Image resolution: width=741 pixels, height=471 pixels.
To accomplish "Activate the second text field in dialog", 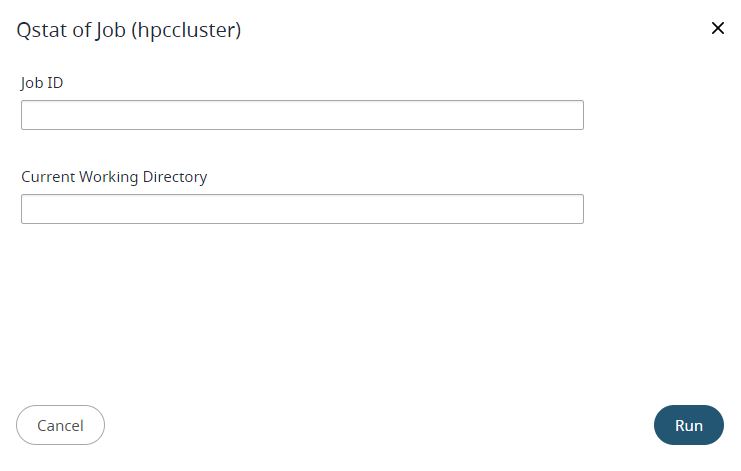I will [302, 209].
